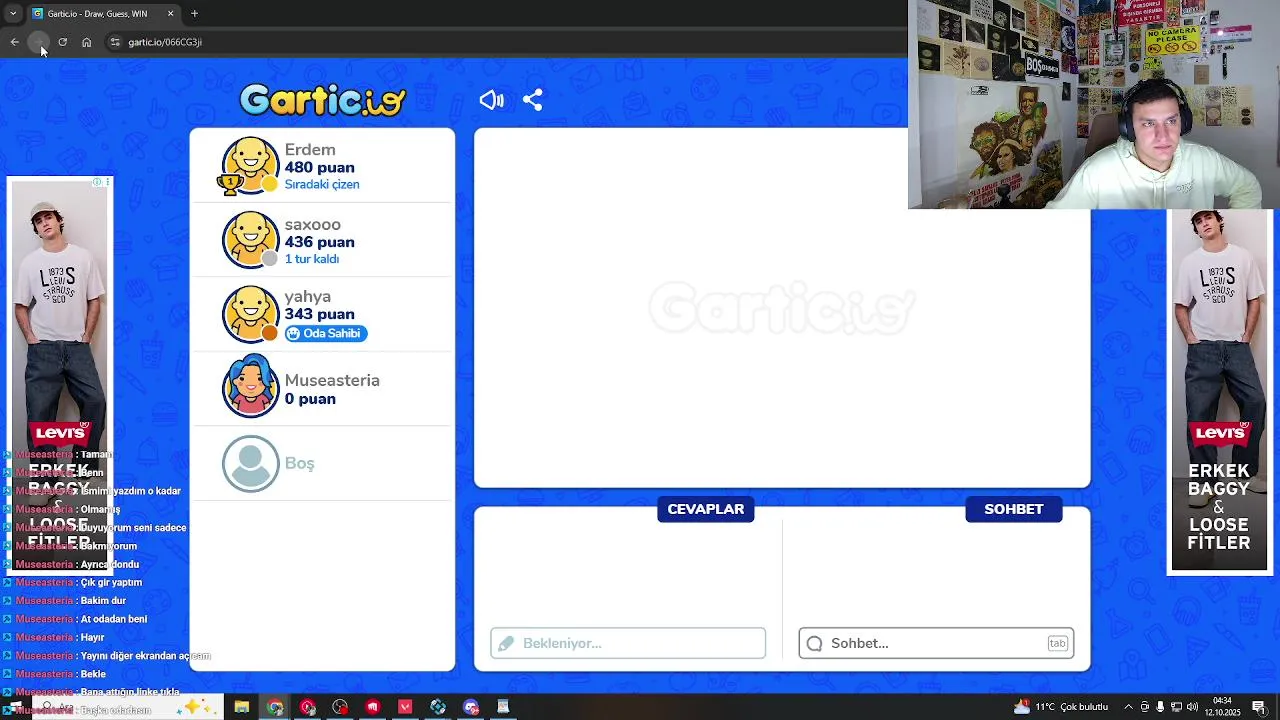
Task: Click '436 puan' score text
Action: tap(319, 242)
